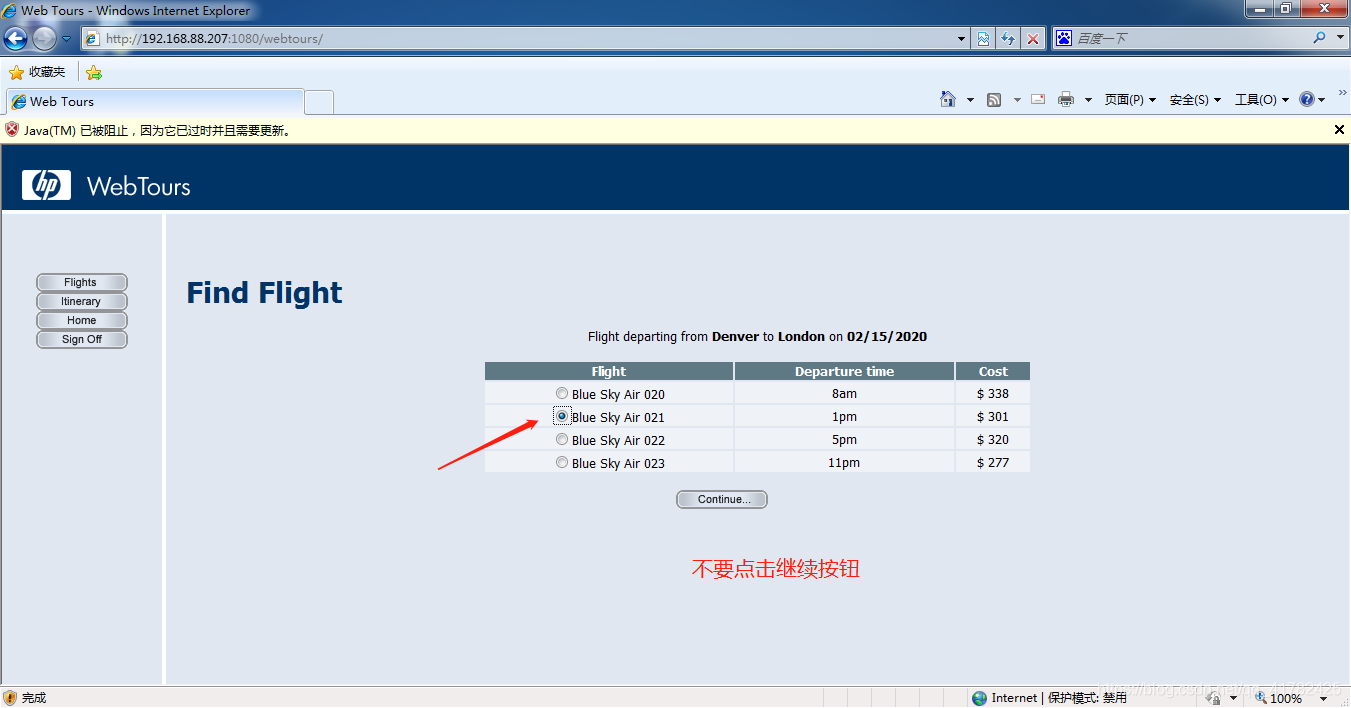Open a new blank tab
Viewport: 1351px width, 708px height.
pos(319,102)
